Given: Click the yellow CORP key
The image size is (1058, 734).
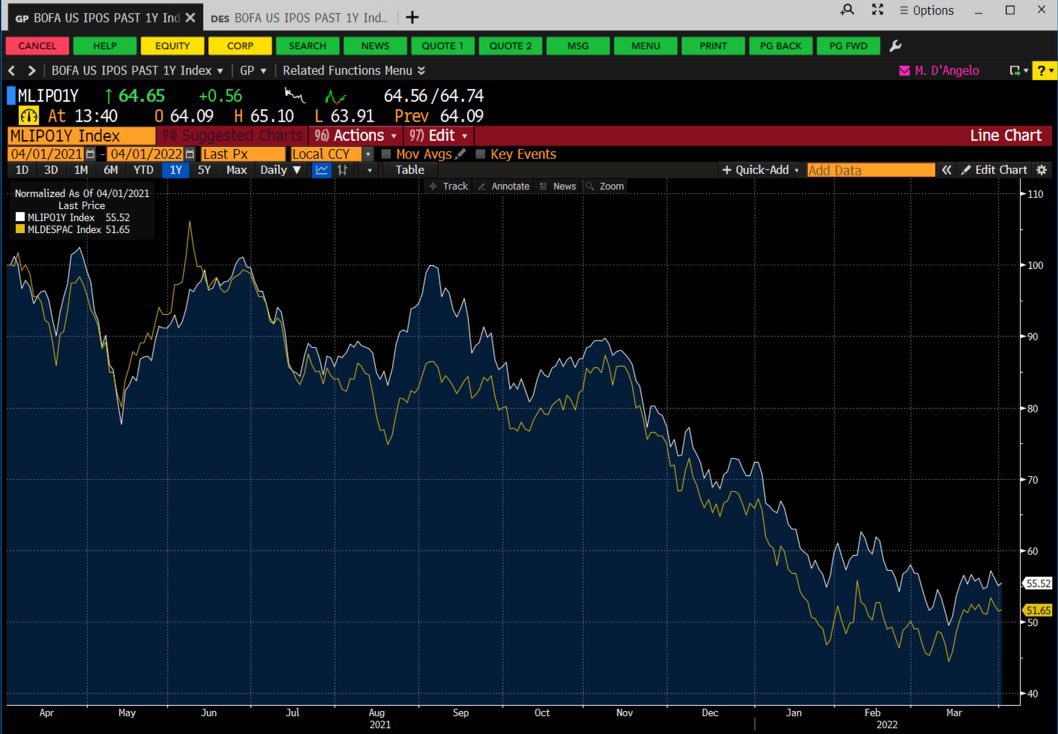Looking at the screenshot, I should (240, 46).
